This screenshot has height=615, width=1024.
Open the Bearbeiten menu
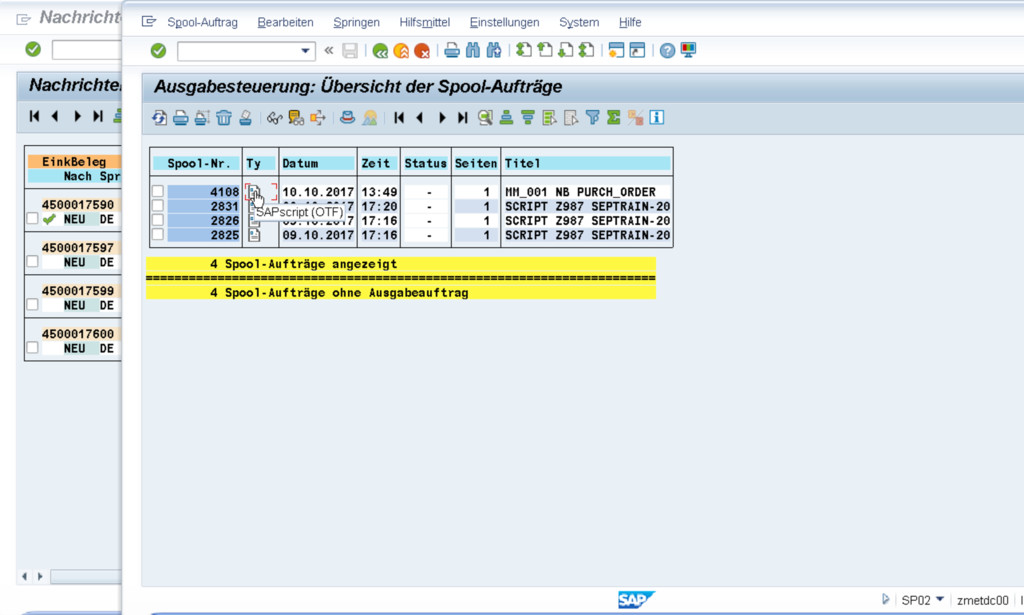pos(285,22)
